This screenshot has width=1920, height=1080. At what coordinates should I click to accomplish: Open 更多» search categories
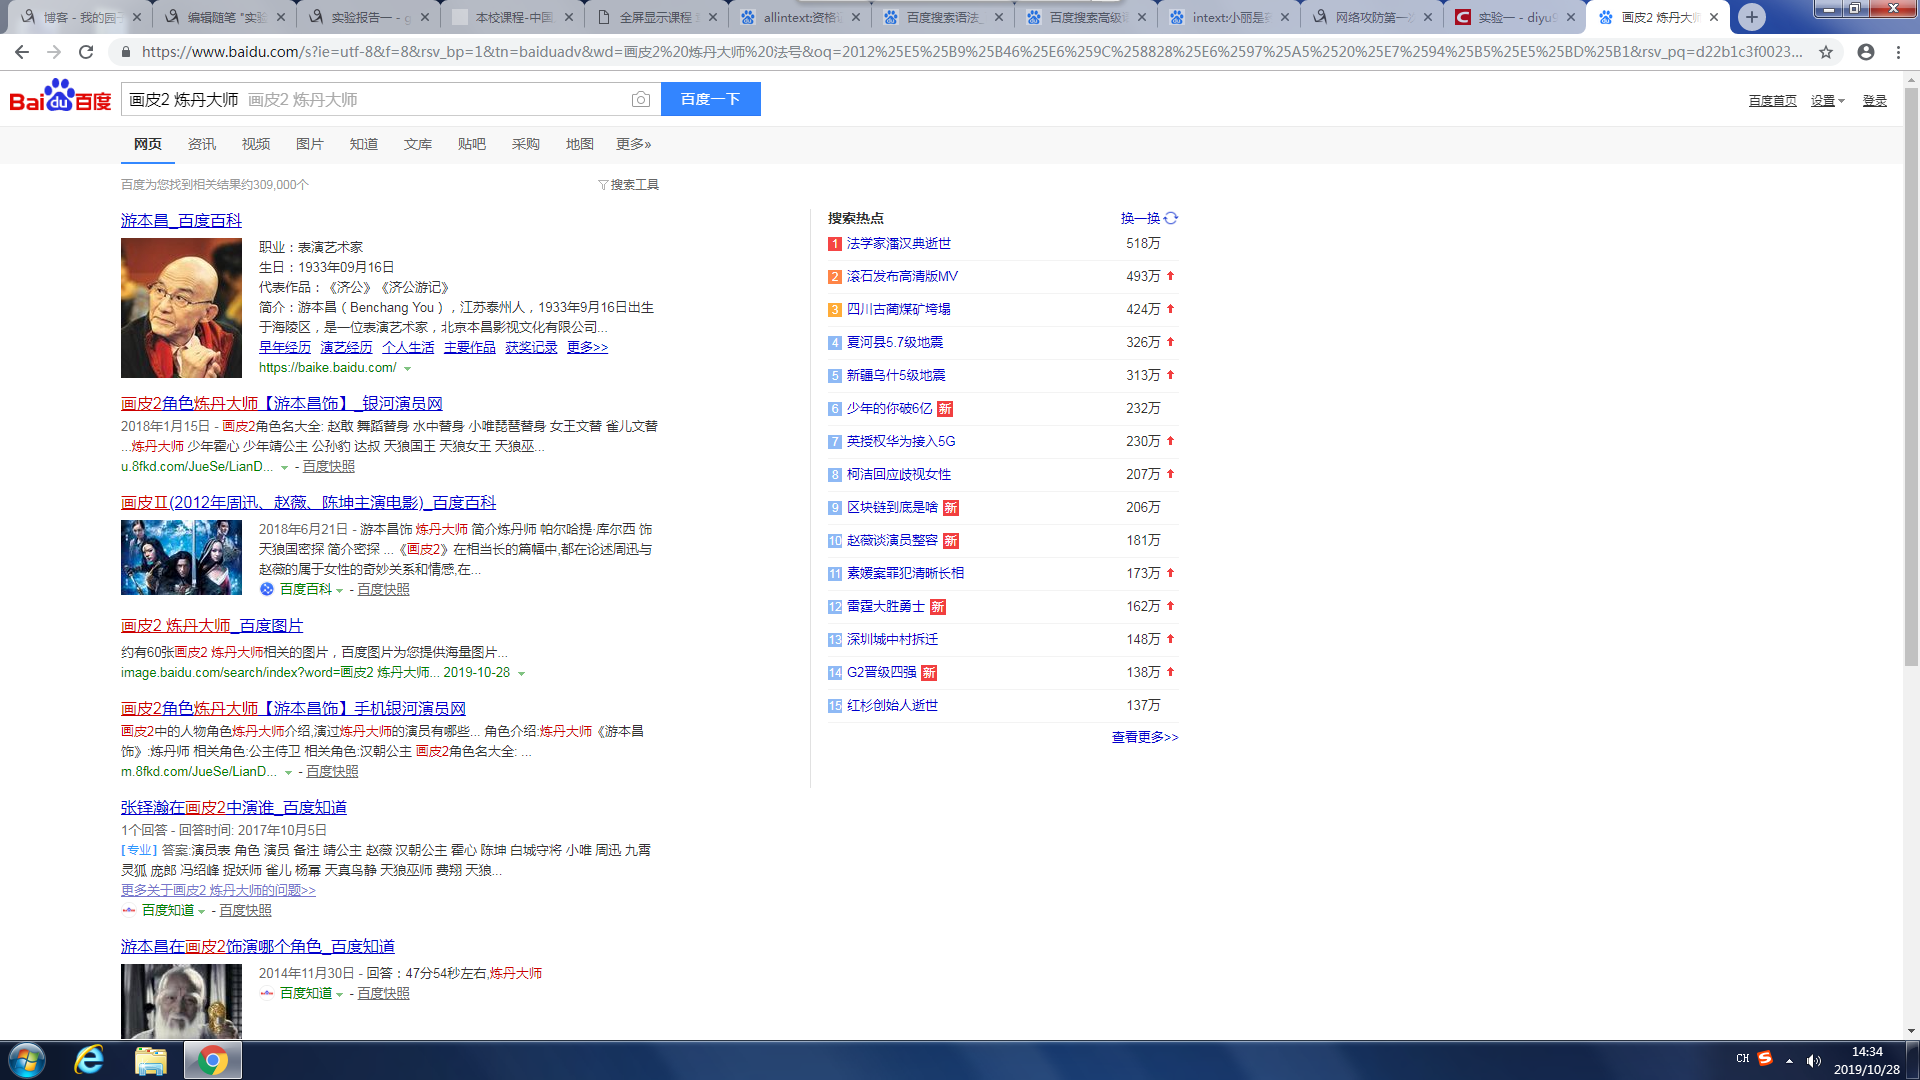(633, 144)
